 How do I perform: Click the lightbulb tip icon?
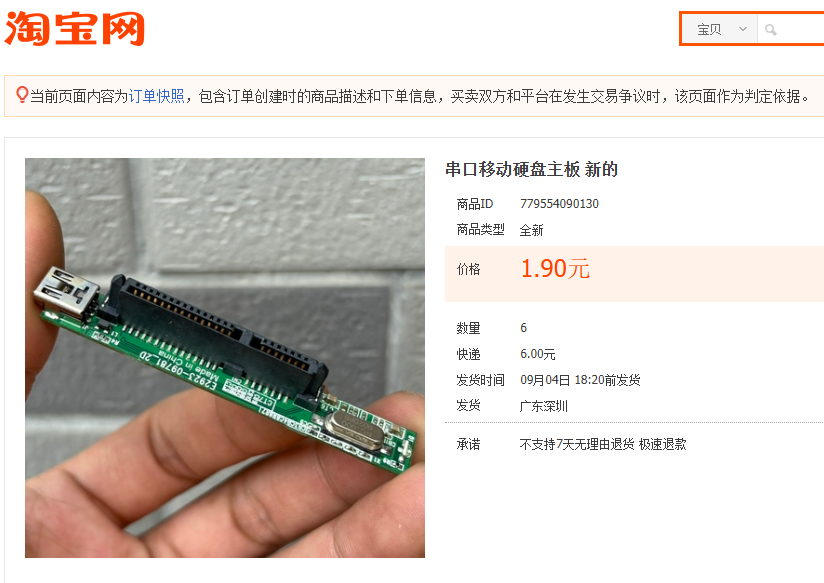pyautogui.click(x=22, y=95)
